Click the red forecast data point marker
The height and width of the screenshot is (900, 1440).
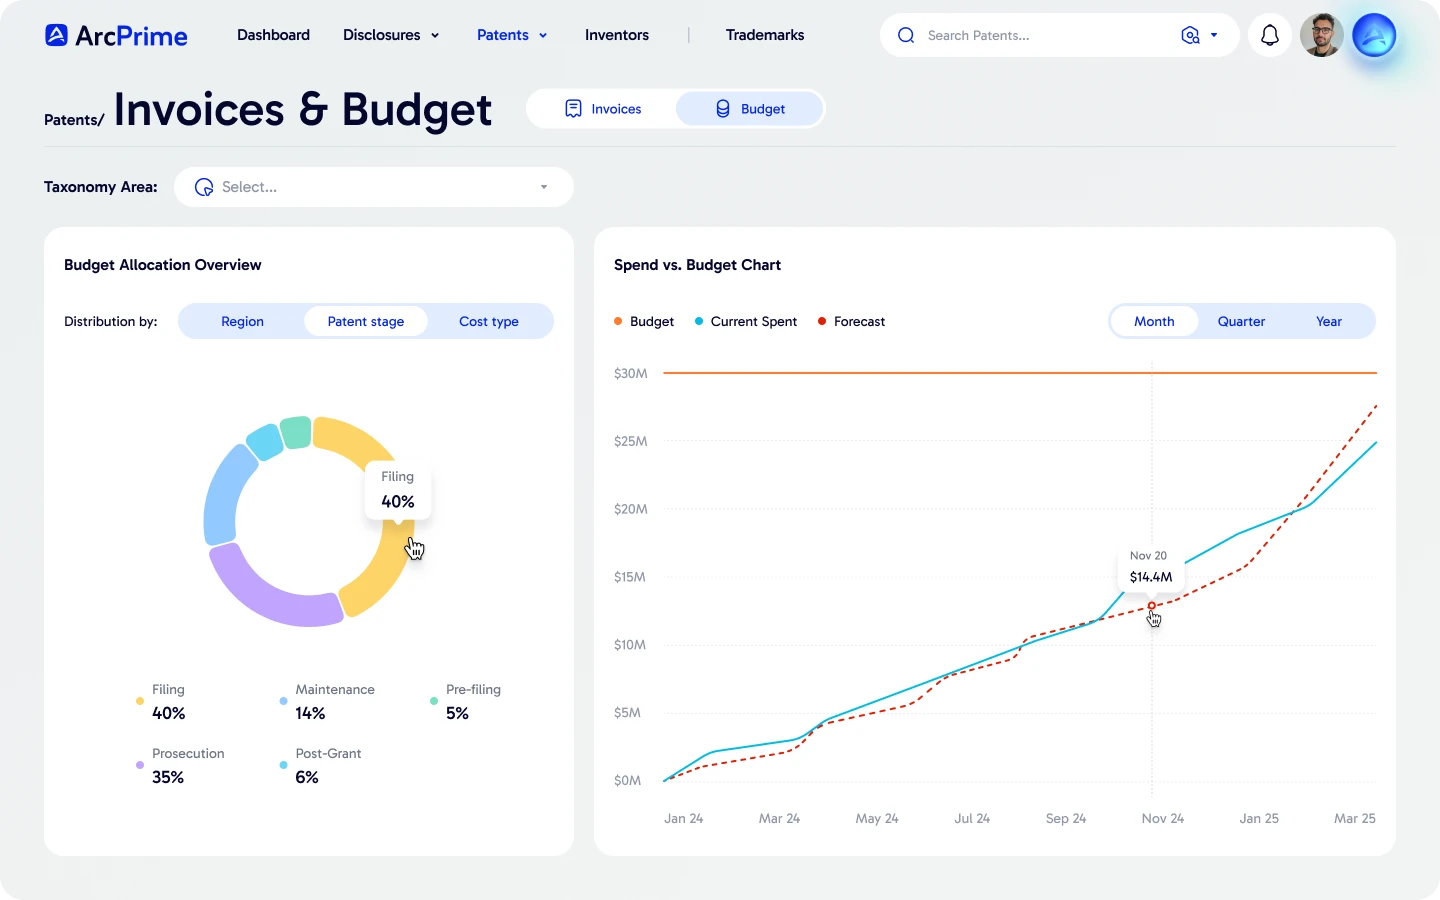[1151, 606]
